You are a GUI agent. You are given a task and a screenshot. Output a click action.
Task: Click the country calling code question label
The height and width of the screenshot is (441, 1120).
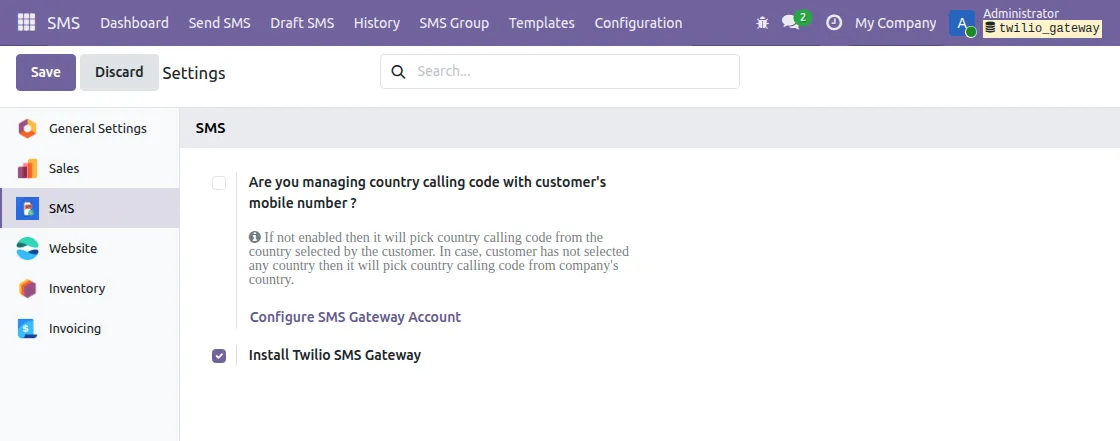click(x=427, y=192)
